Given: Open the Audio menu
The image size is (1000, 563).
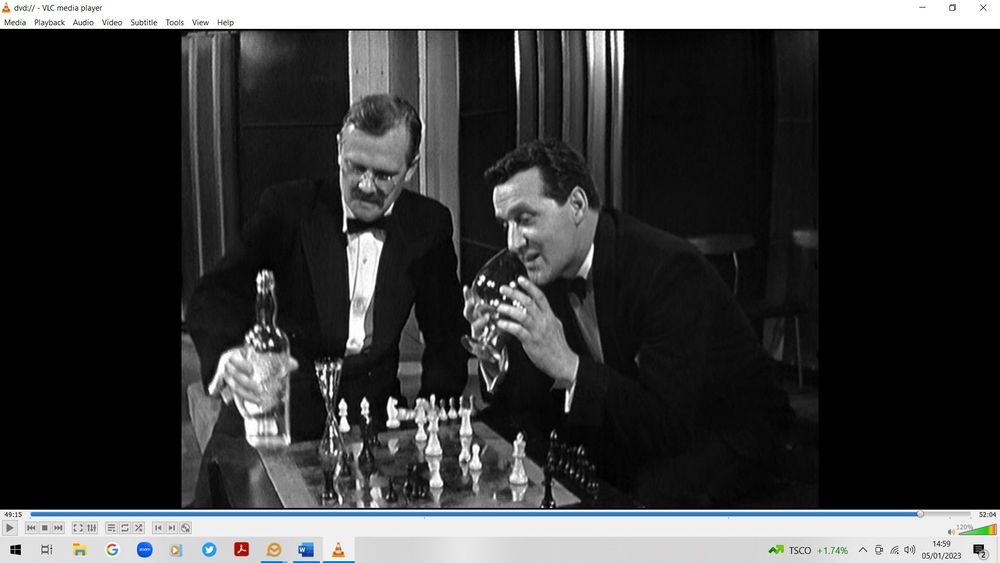Looking at the screenshot, I should (83, 22).
